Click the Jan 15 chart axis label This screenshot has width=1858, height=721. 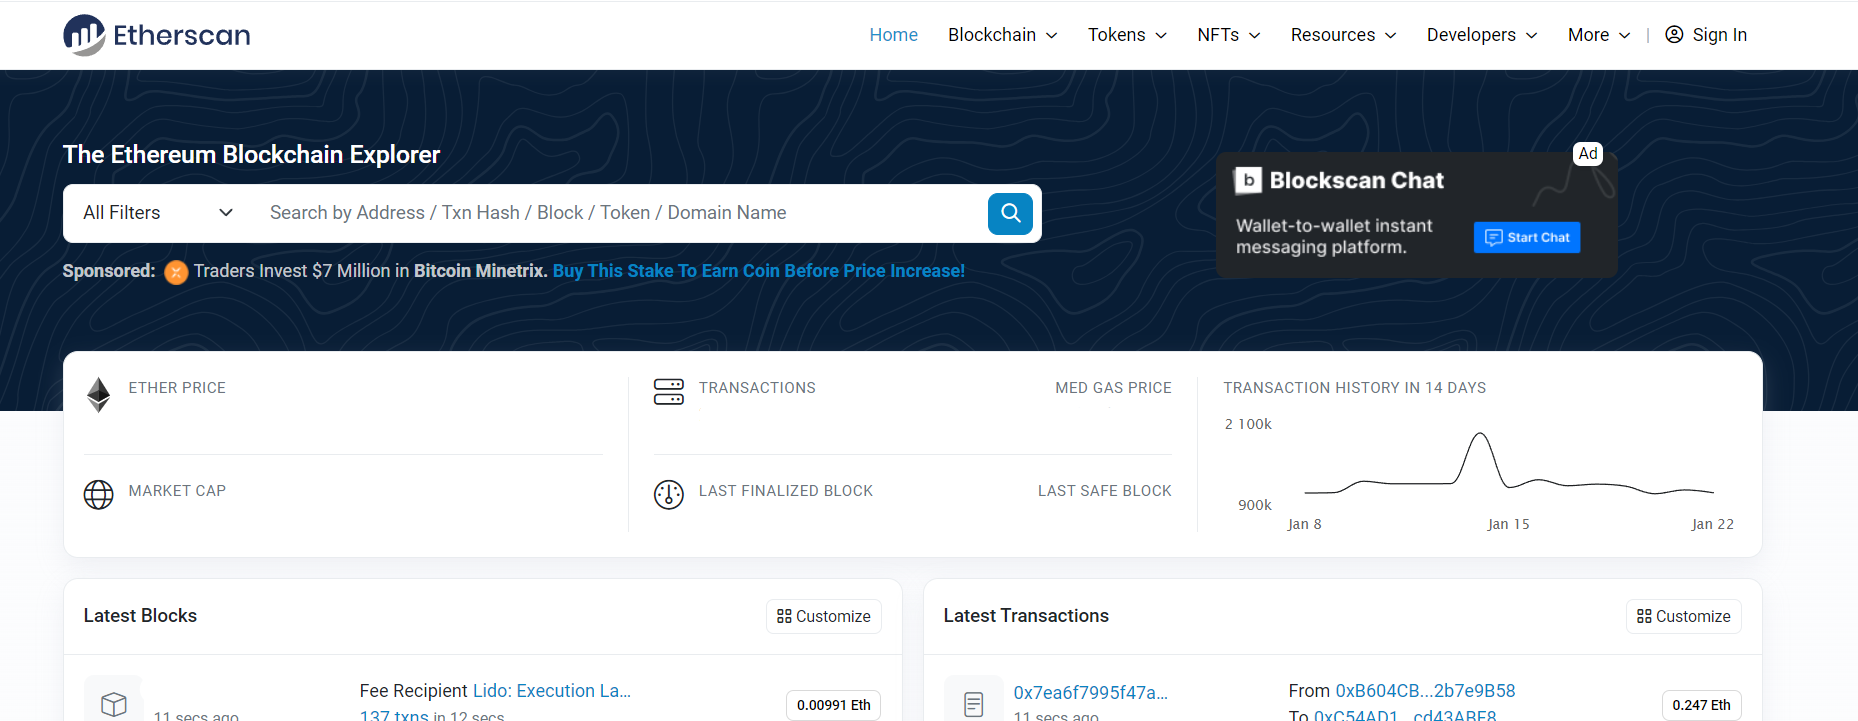[1508, 524]
